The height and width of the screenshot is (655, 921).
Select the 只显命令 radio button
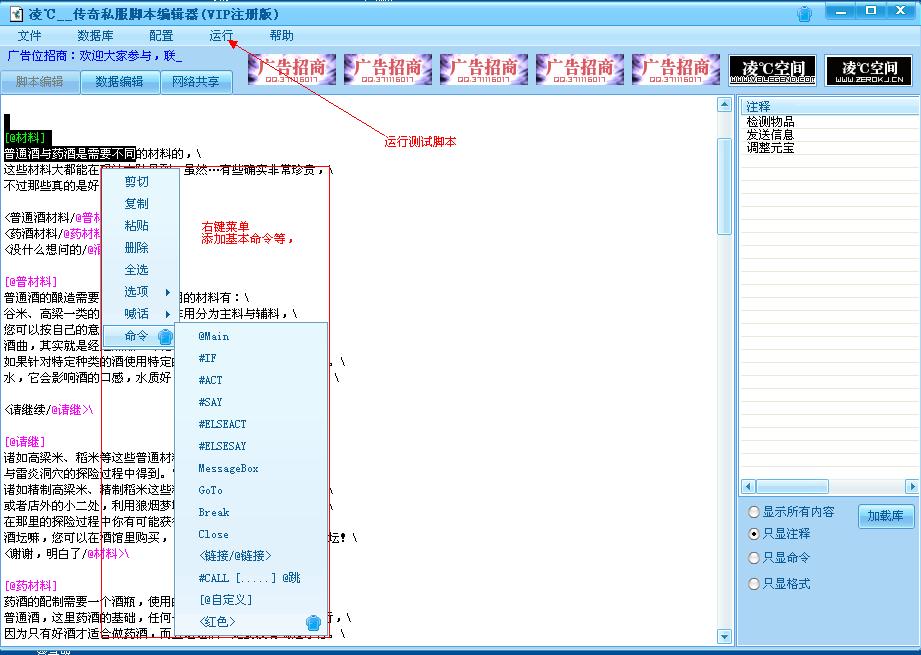point(754,558)
